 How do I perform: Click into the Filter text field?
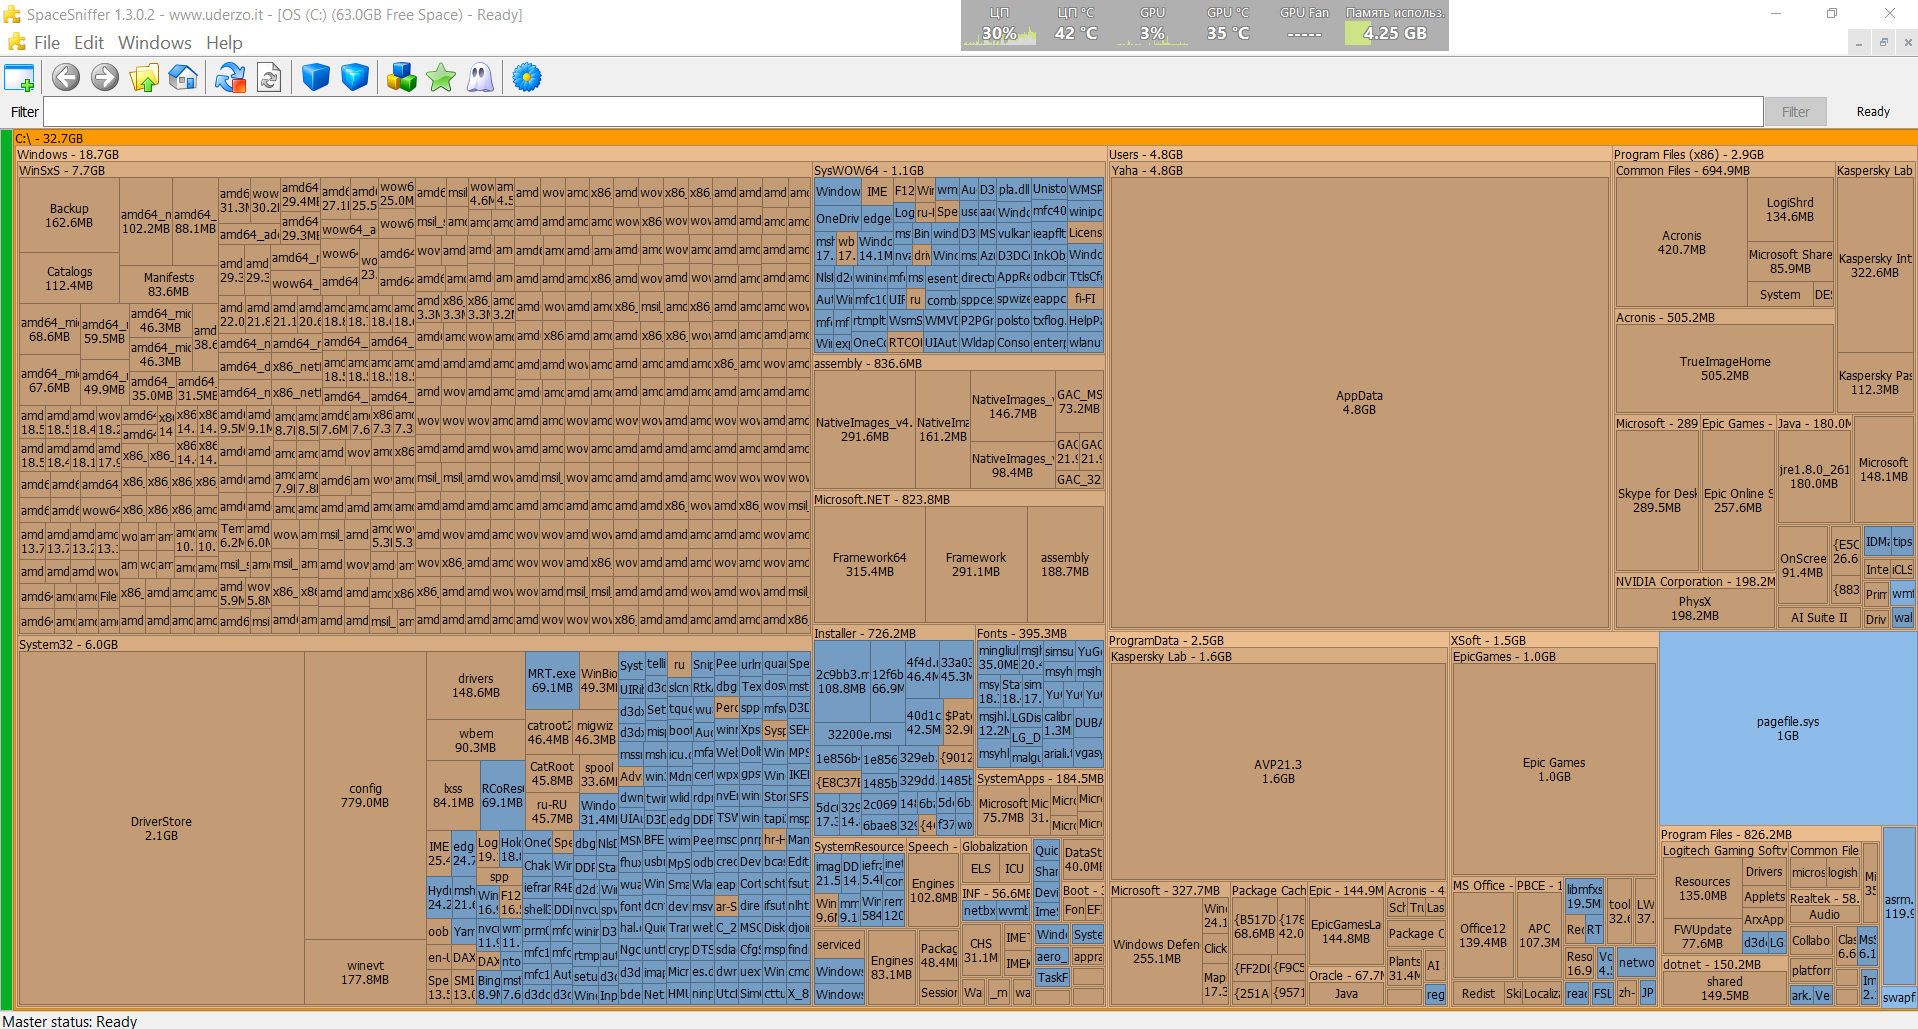point(903,111)
